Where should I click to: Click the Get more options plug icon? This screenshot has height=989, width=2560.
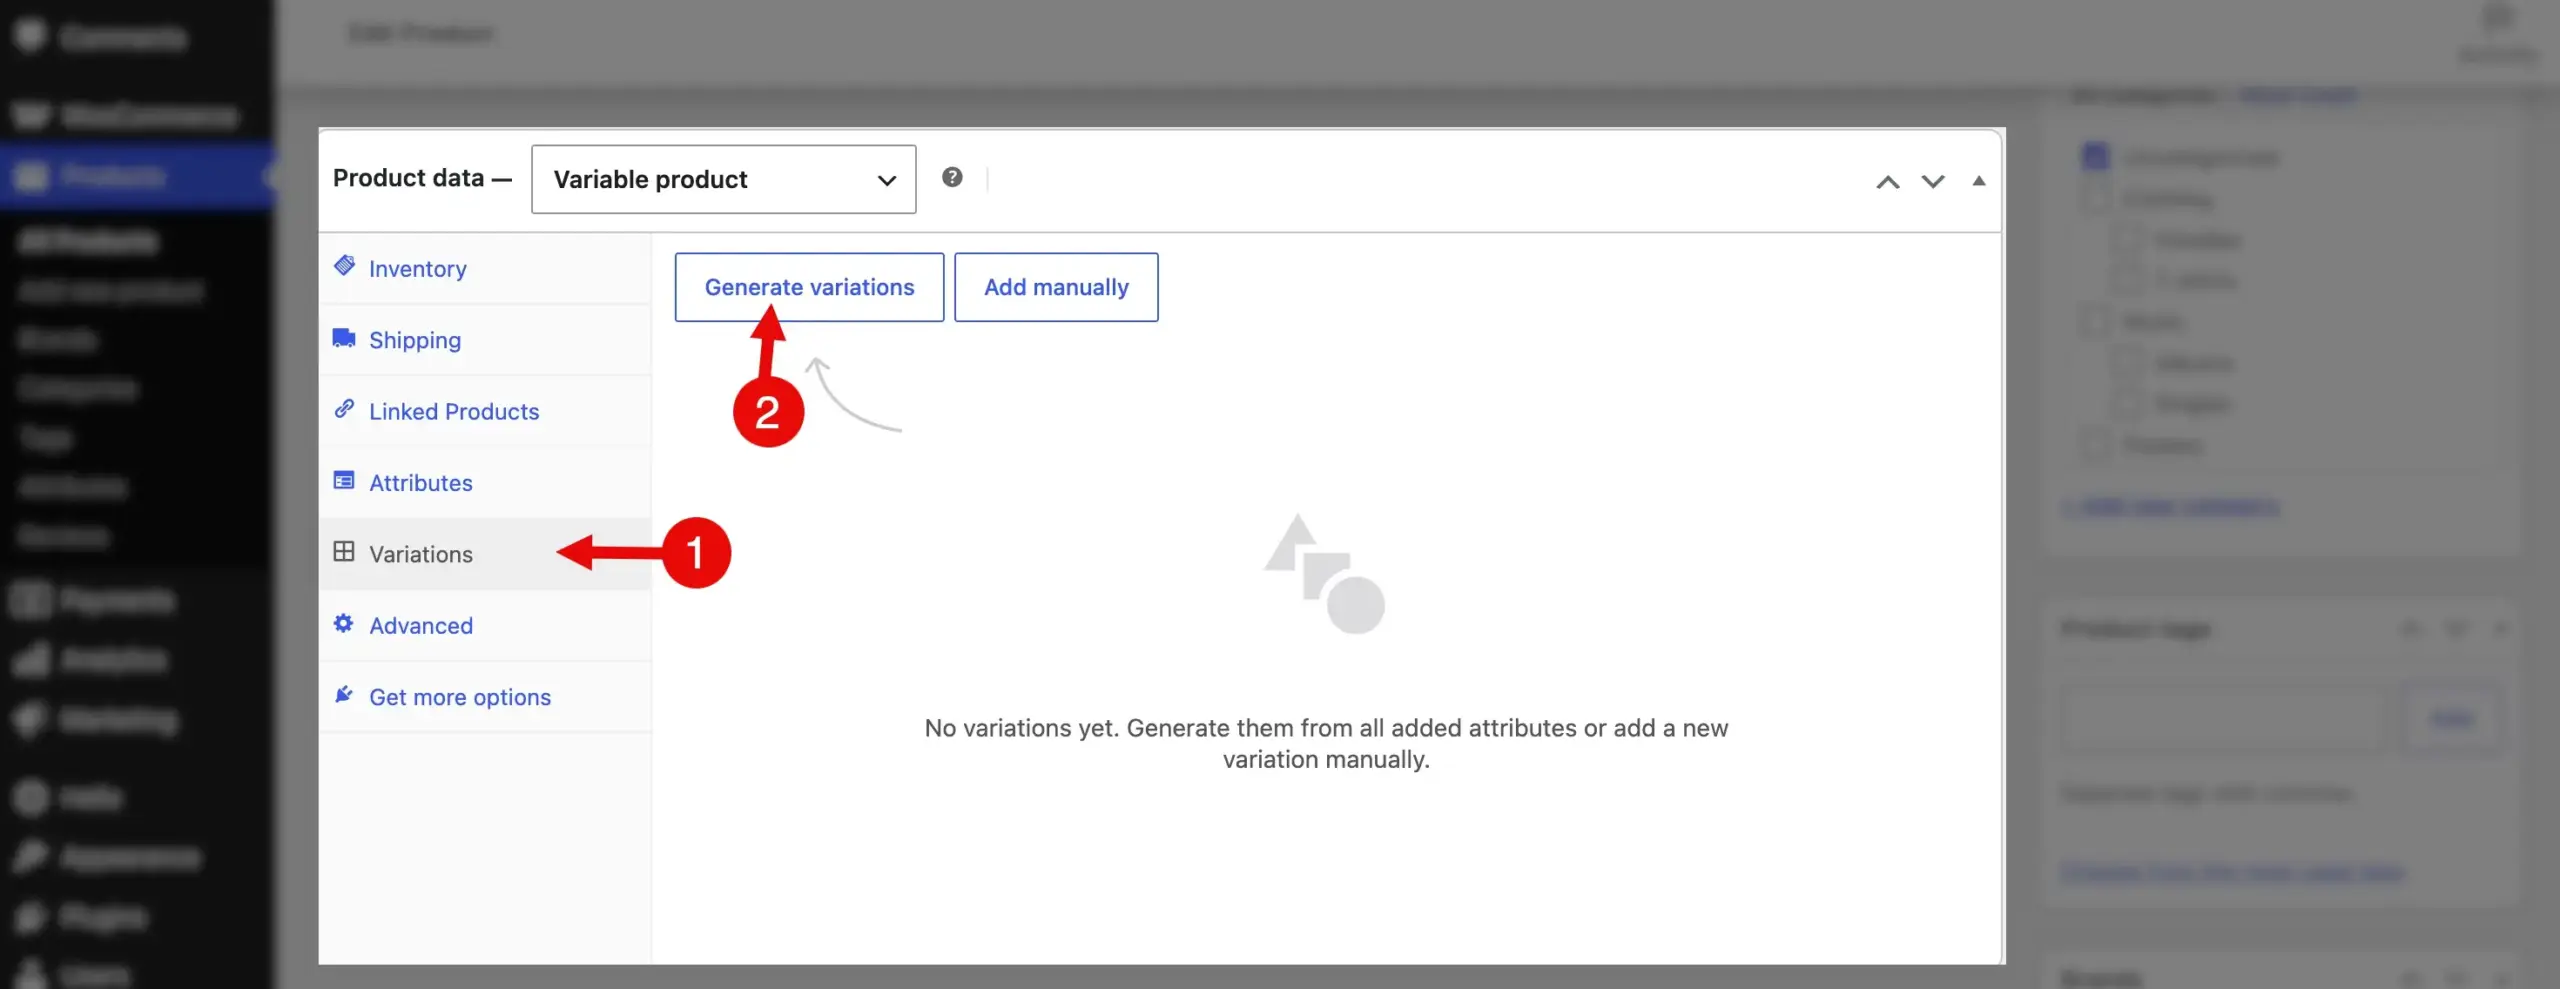(344, 694)
